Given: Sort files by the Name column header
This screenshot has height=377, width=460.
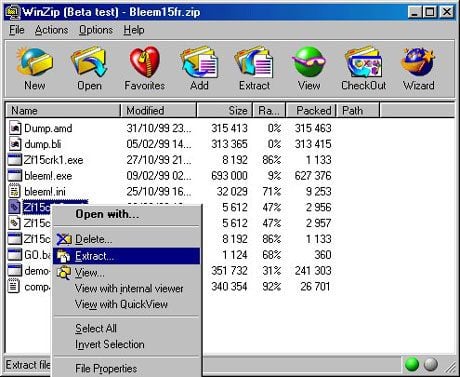Looking at the screenshot, I should click(x=63, y=110).
